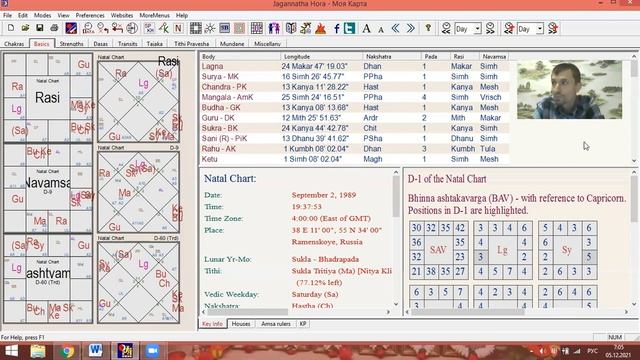Open the MoreMenus menu

pyautogui.click(x=155, y=15)
